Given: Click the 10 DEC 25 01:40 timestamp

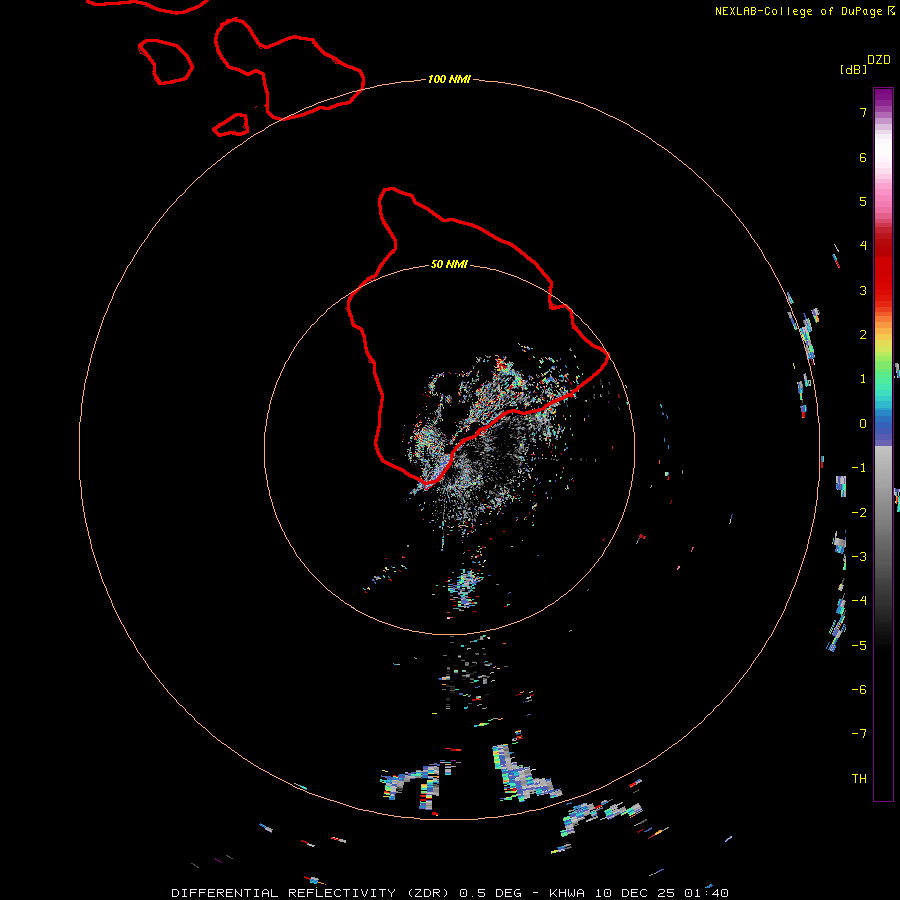Looking at the screenshot, I should pos(662,893).
